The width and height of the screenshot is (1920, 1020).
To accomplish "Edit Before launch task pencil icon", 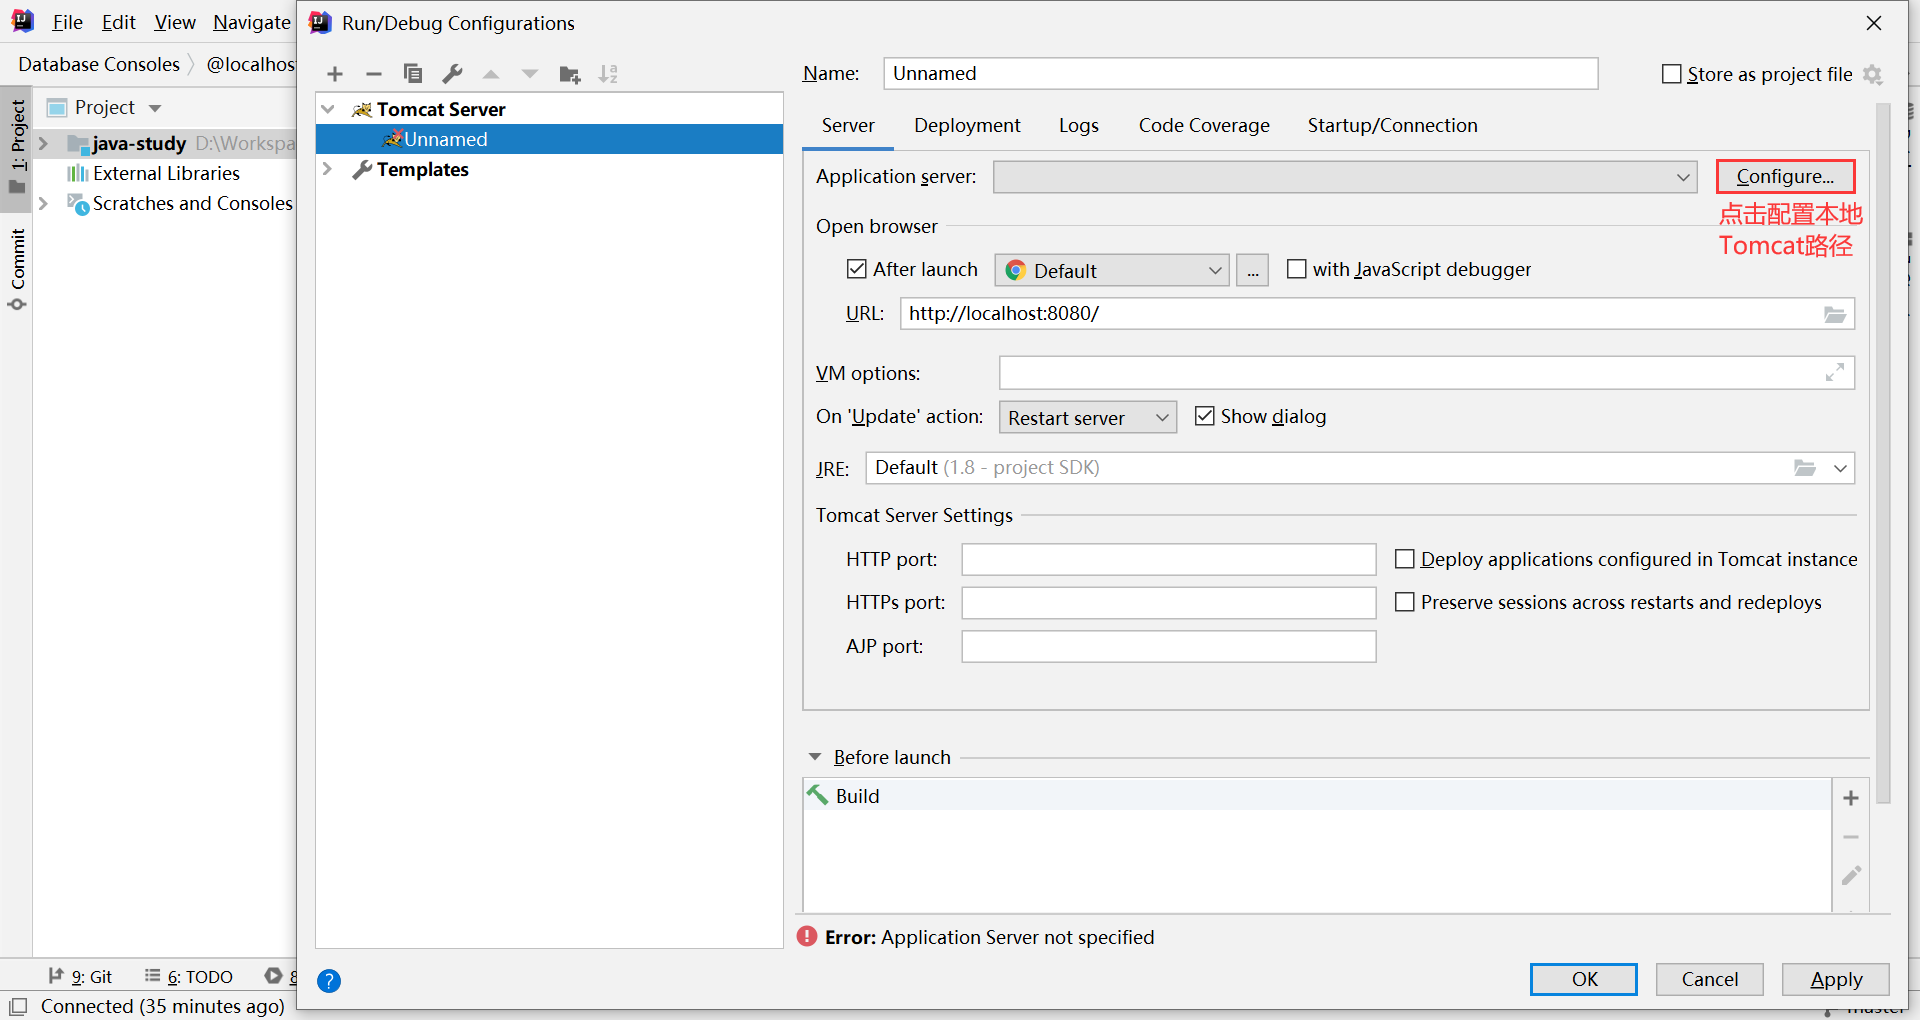I will coord(1851,876).
